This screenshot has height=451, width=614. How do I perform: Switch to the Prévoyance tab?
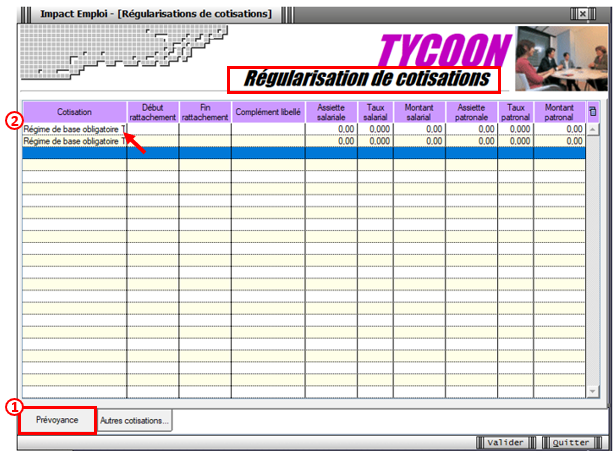coord(57,420)
